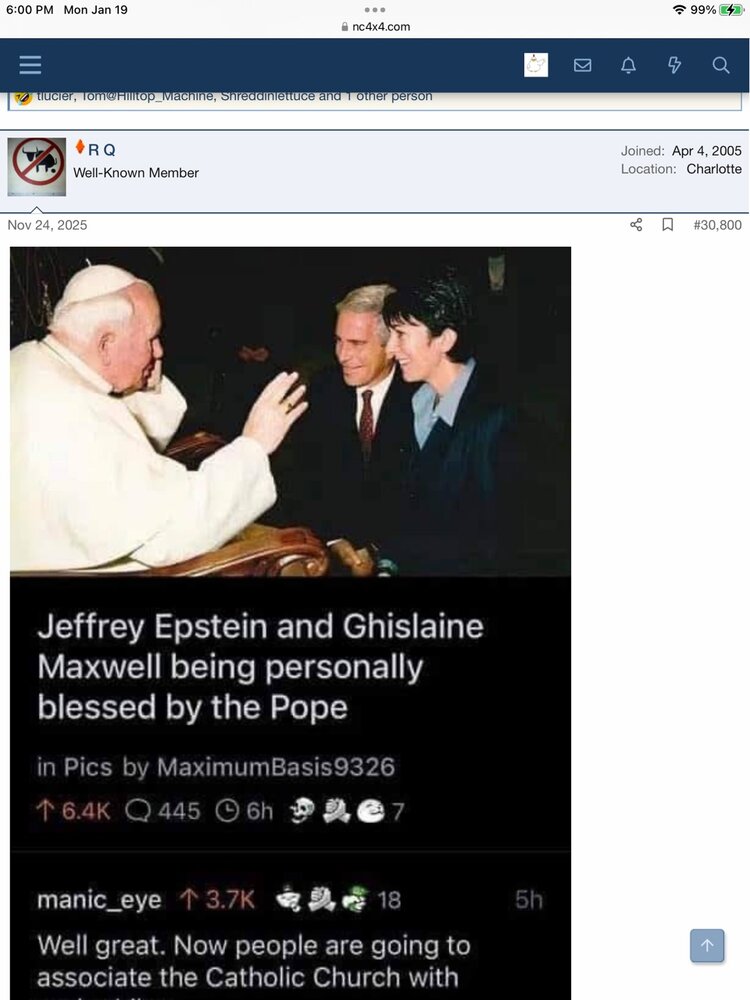
Task: Open the forum search magnifier
Action: tap(721, 65)
